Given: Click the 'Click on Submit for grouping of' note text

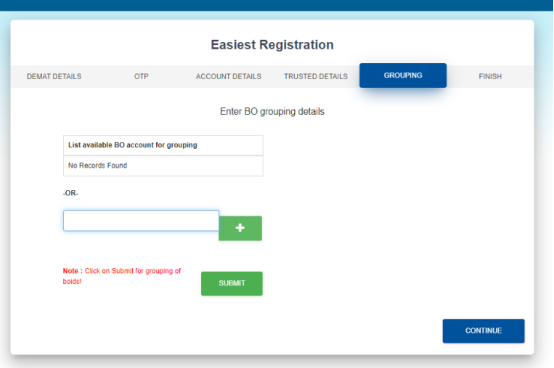Looking at the screenshot, I should coord(133,271).
